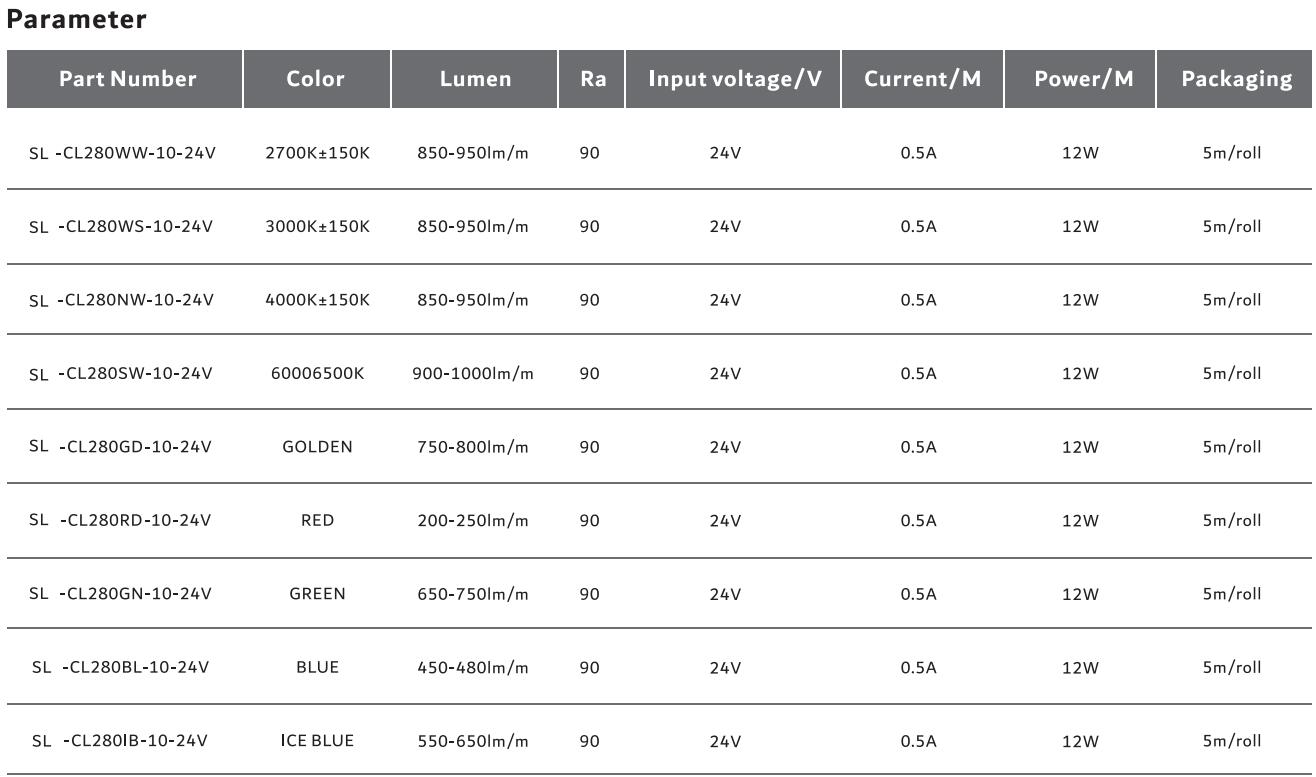Click the Part Number column header
Screen dimensions: 1316x777
point(127,79)
